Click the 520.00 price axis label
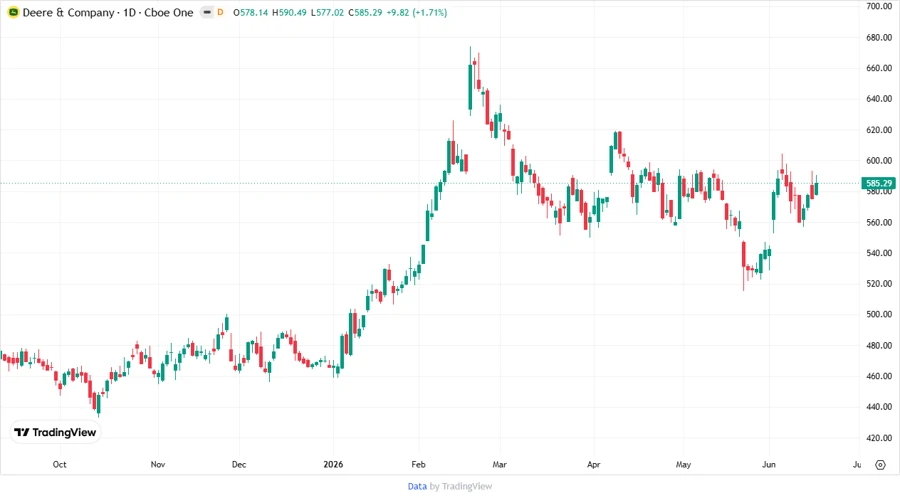The width and height of the screenshot is (900, 498). point(879,283)
